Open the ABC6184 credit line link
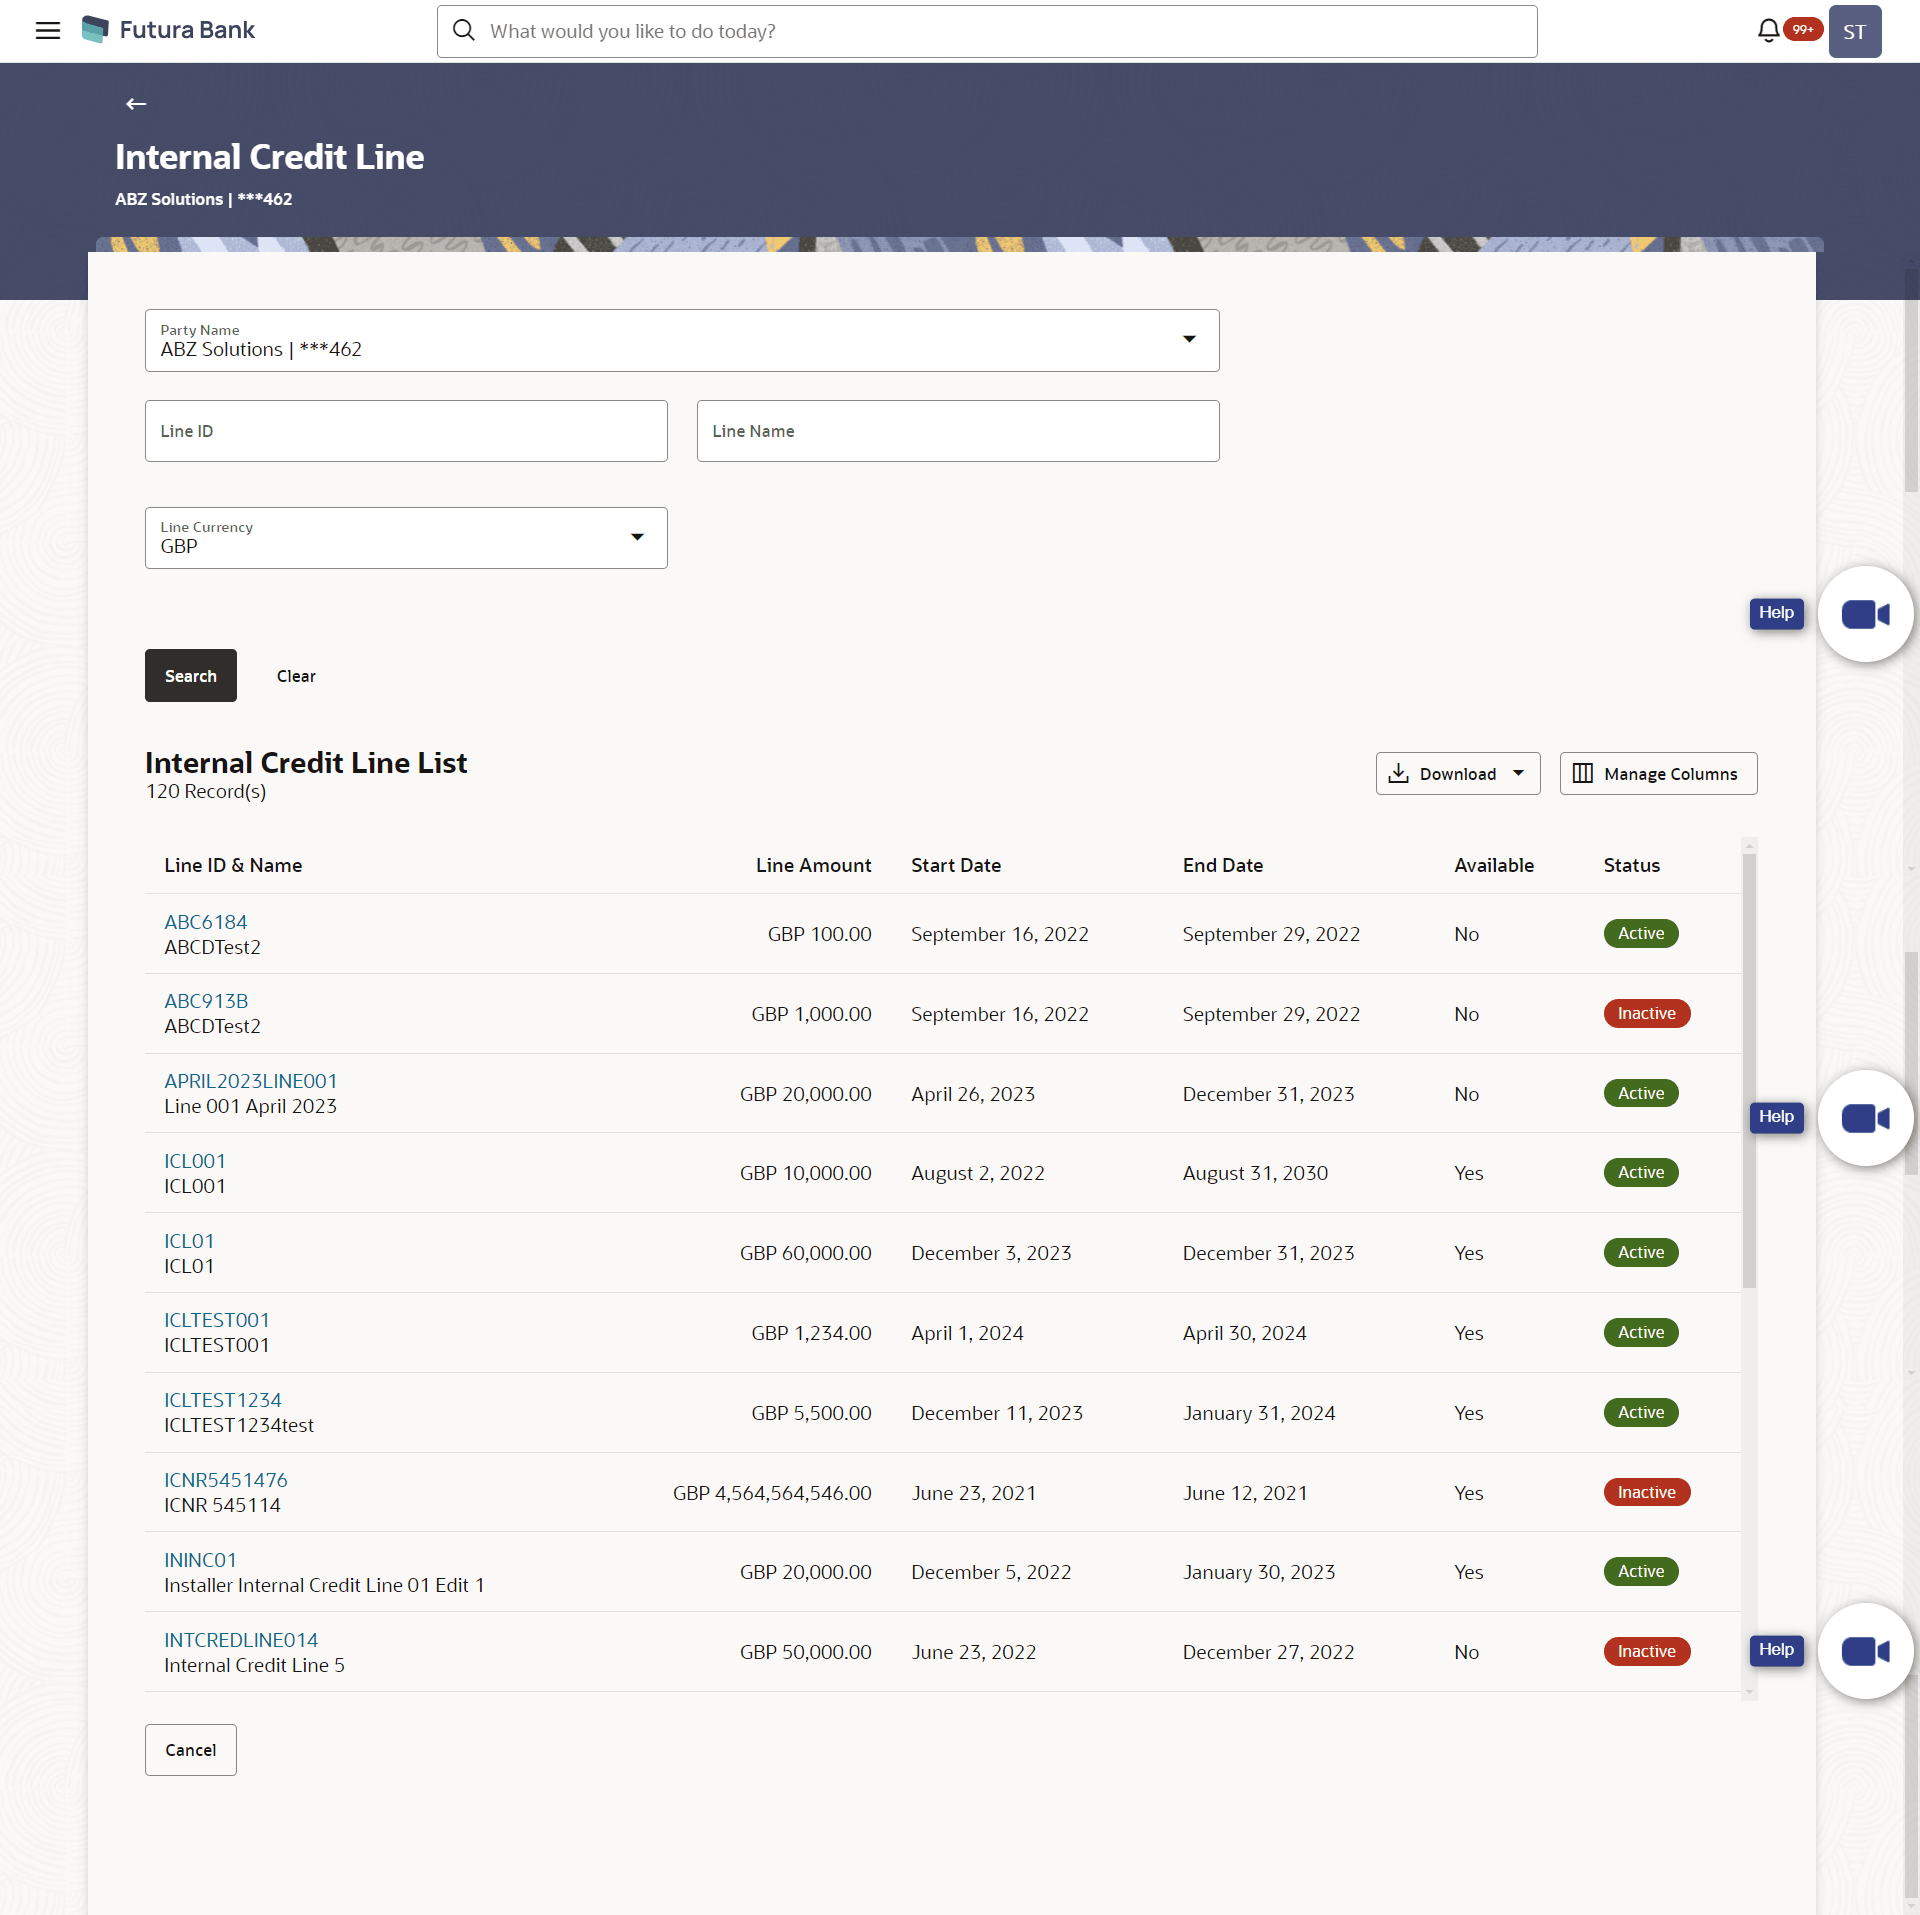This screenshot has width=1920, height=1915. [x=205, y=921]
